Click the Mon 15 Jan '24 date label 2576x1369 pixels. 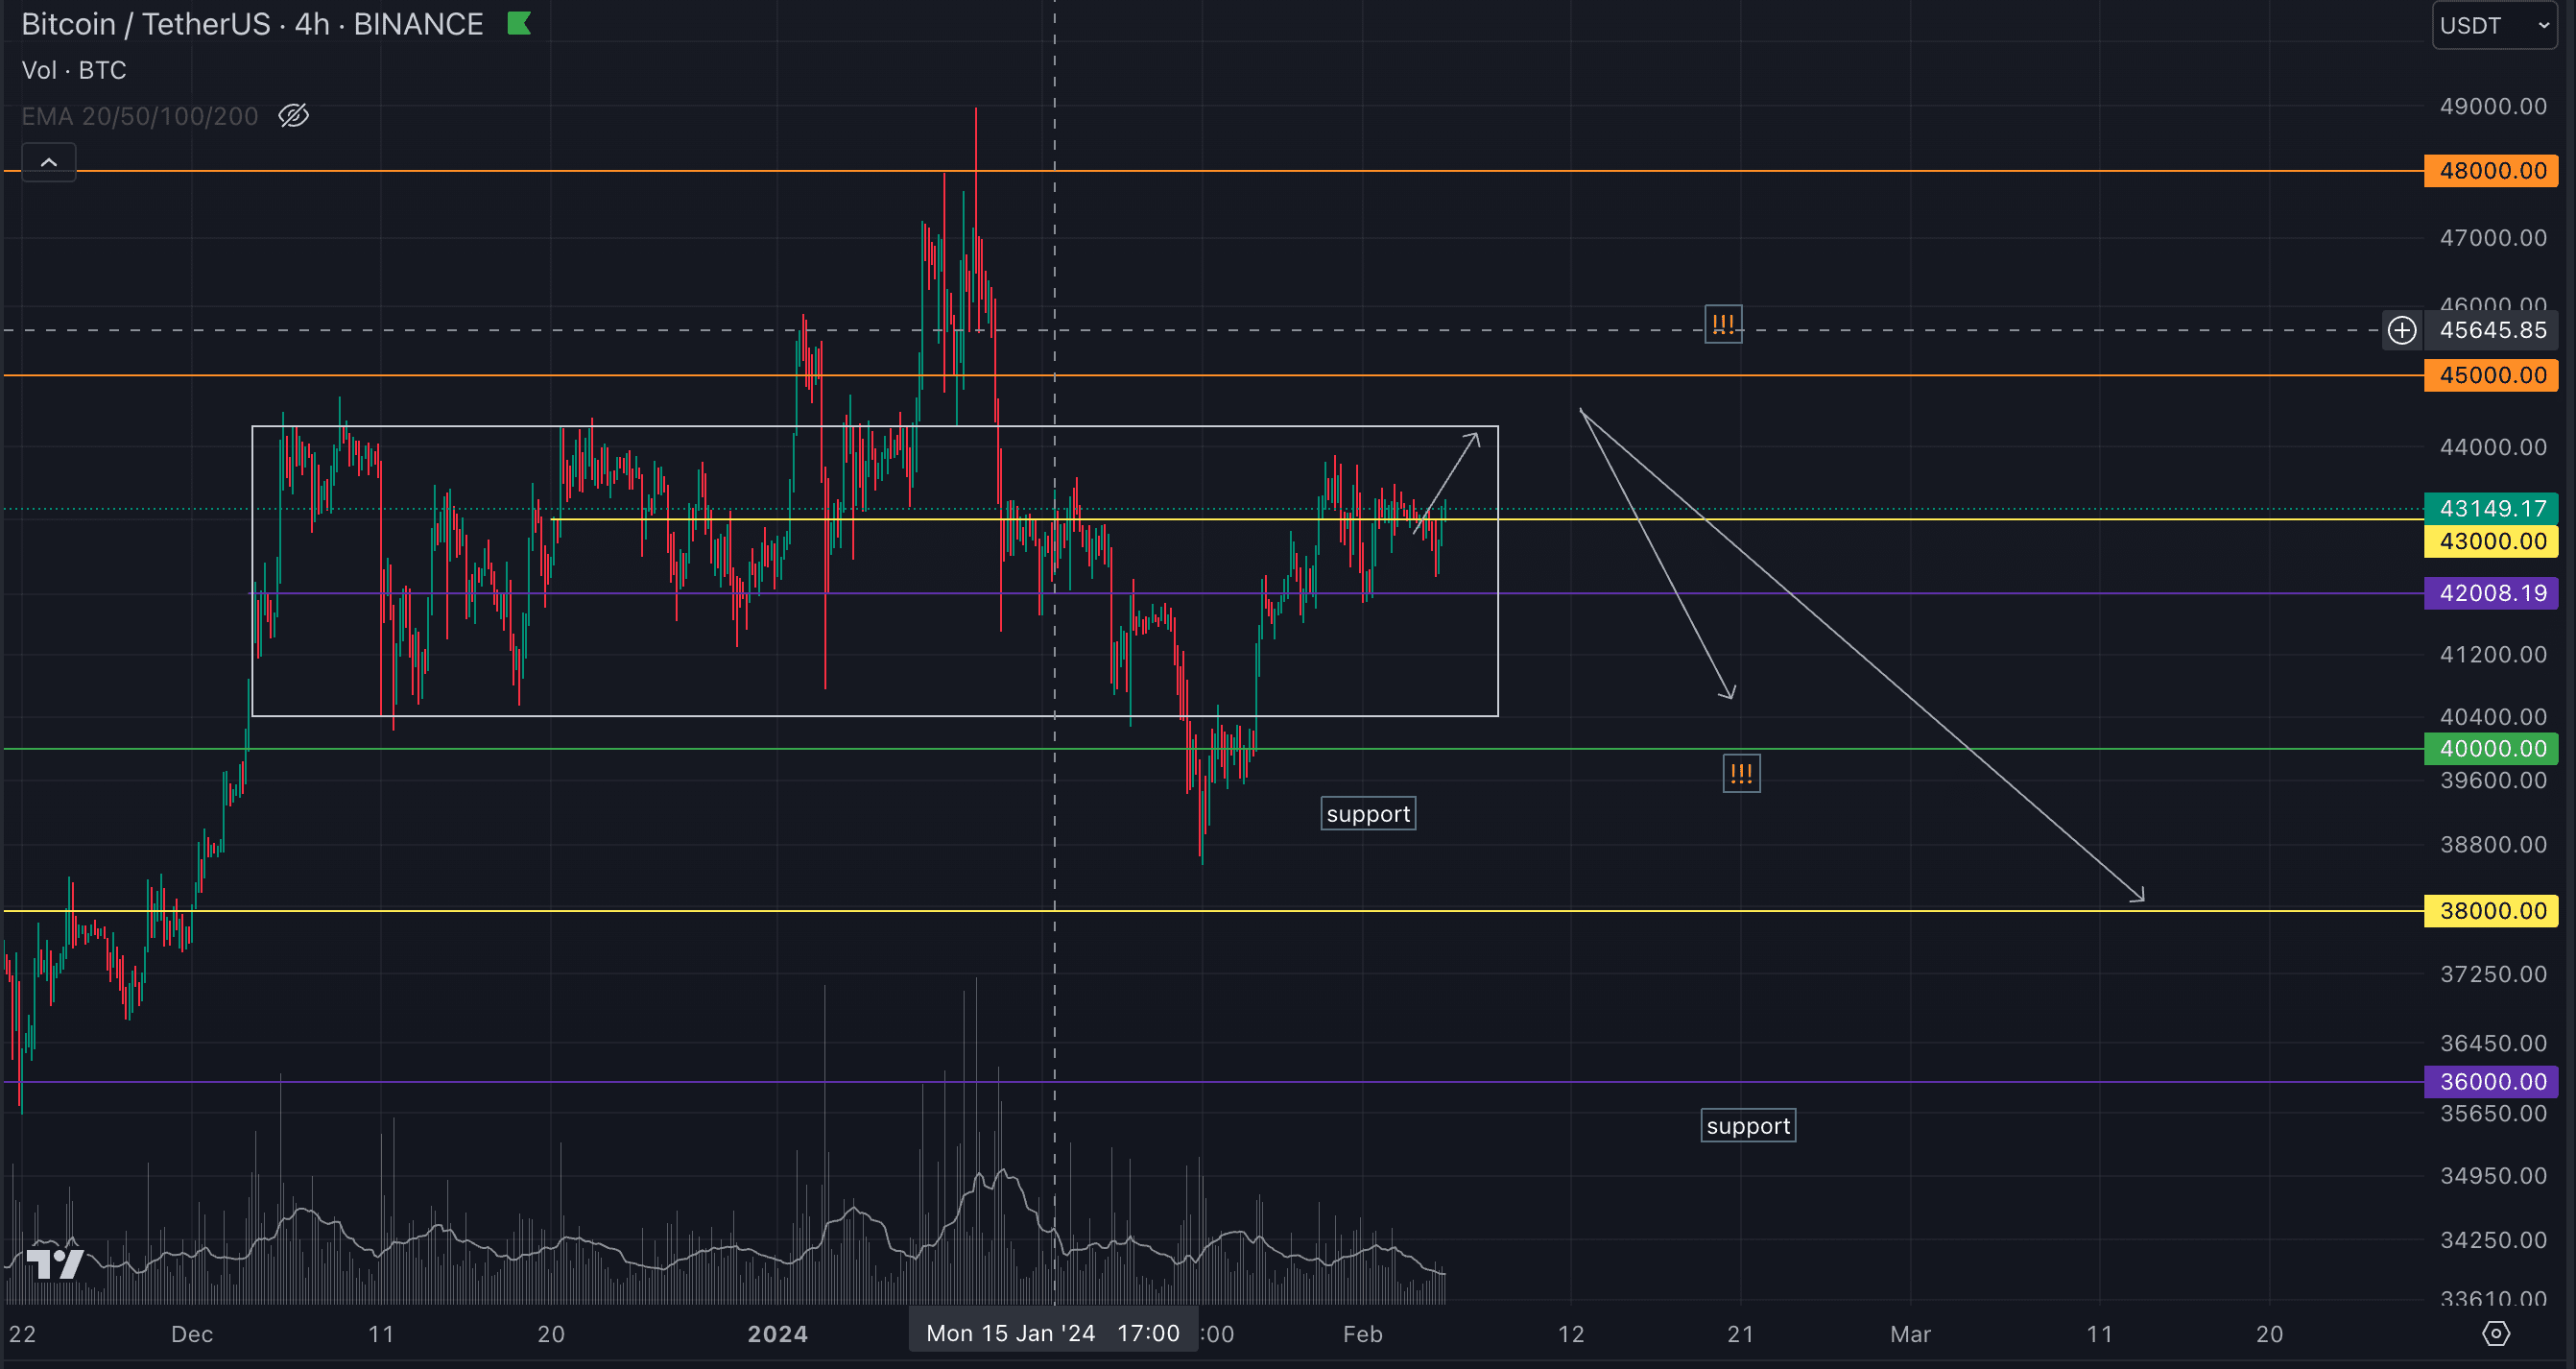pos(1010,1333)
